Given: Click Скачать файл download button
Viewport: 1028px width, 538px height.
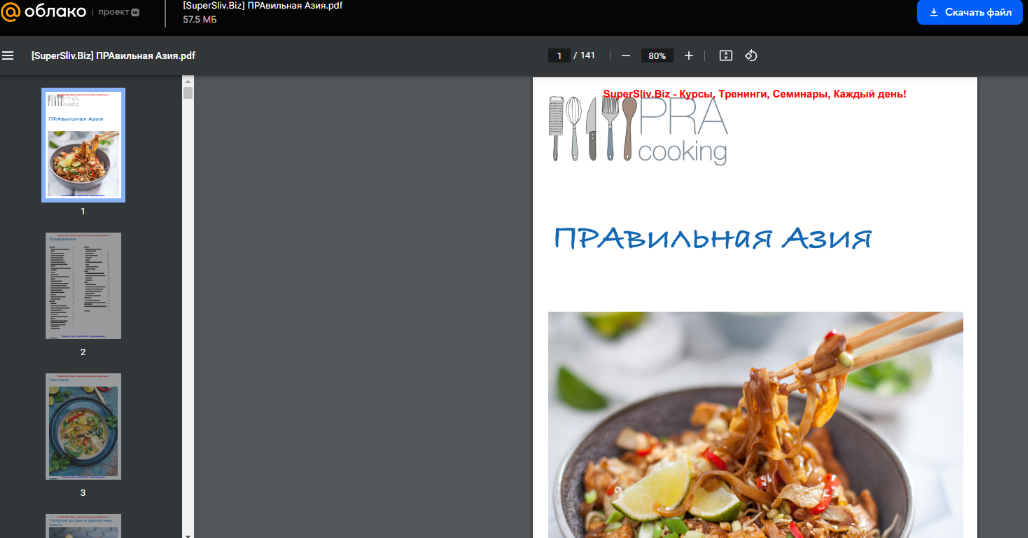Looking at the screenshot, I should [970, 12].
